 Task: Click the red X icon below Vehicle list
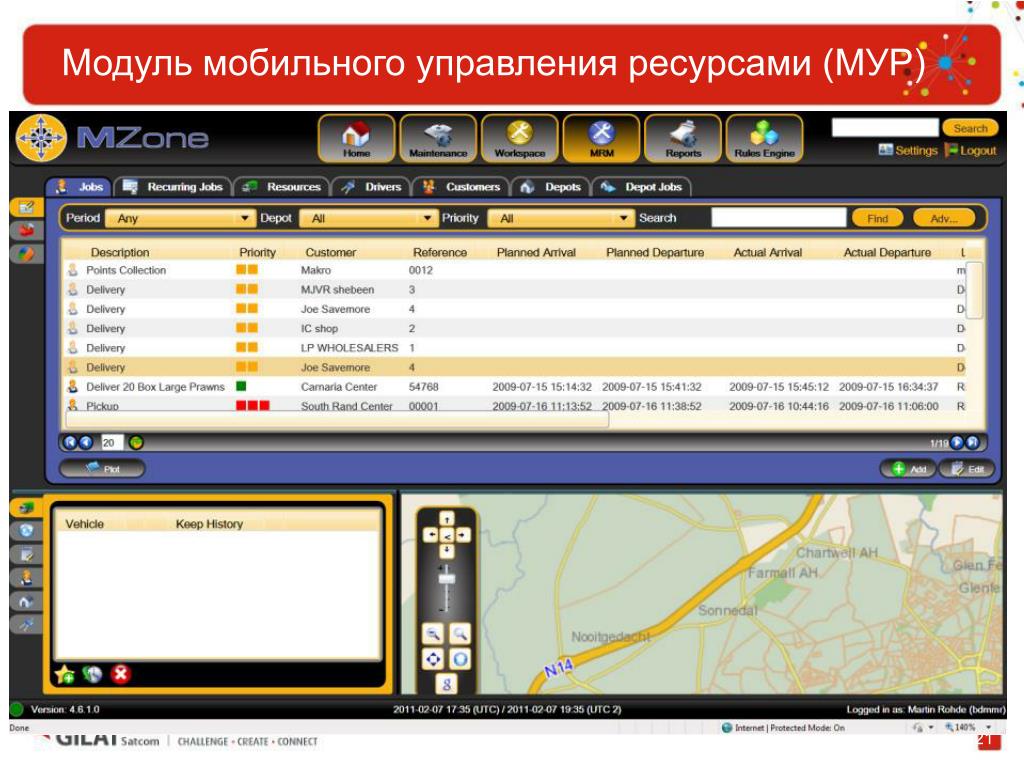point(120,673)
